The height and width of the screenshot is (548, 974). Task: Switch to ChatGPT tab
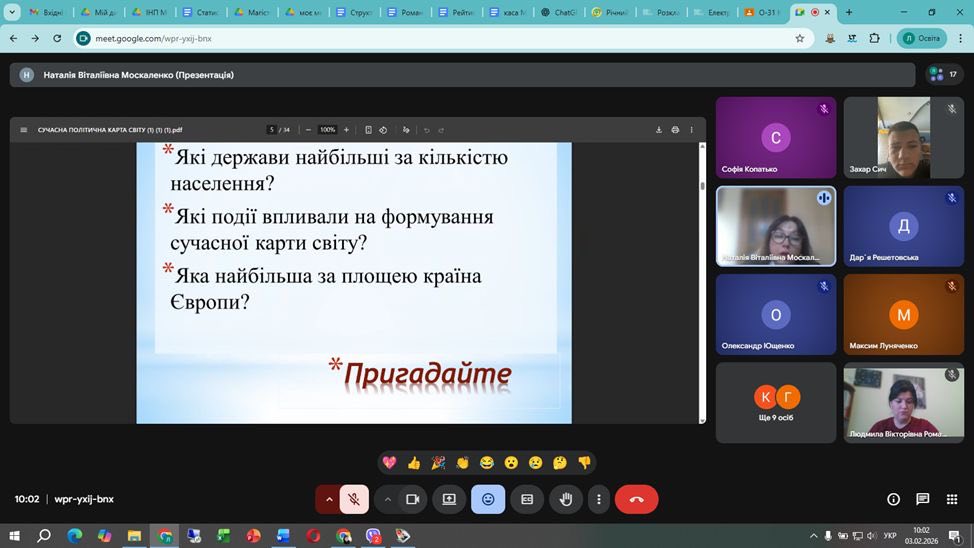(558, 12)
